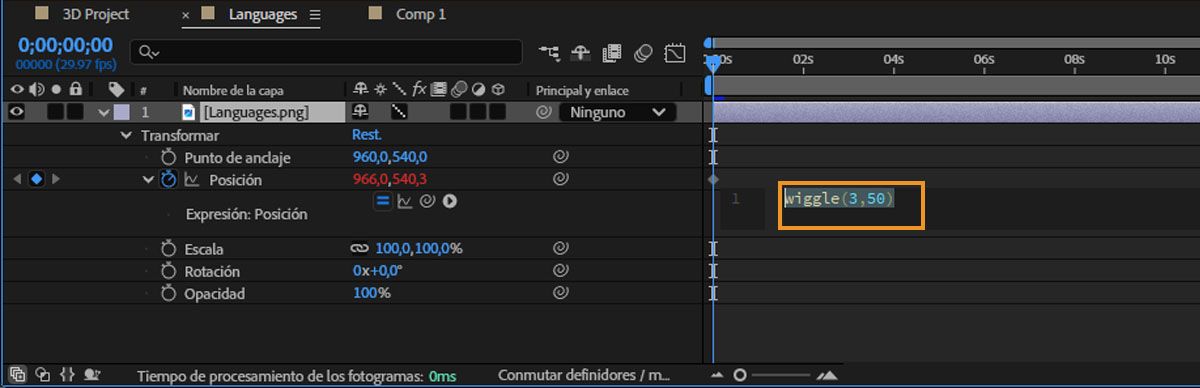This screenshot has height=388, width=1200.
Task: Click the current timecode 0;00;00;00
Action: (x=65, y=46)
